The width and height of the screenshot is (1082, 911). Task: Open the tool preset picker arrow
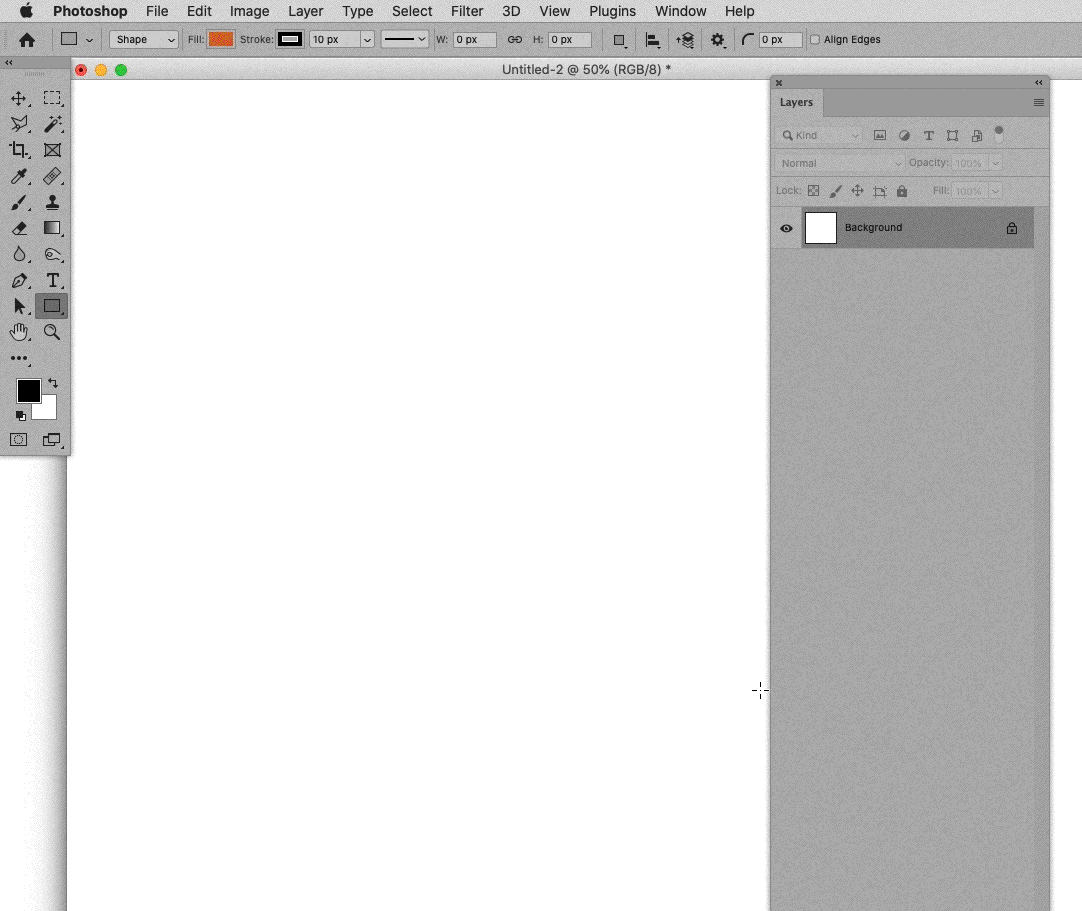(89, 40)
